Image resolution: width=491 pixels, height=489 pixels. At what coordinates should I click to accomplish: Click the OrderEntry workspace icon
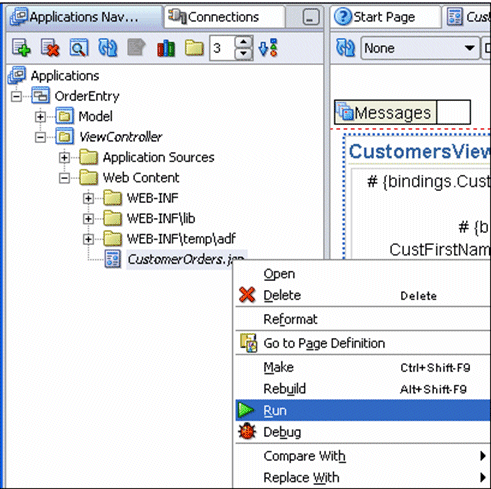41,96
